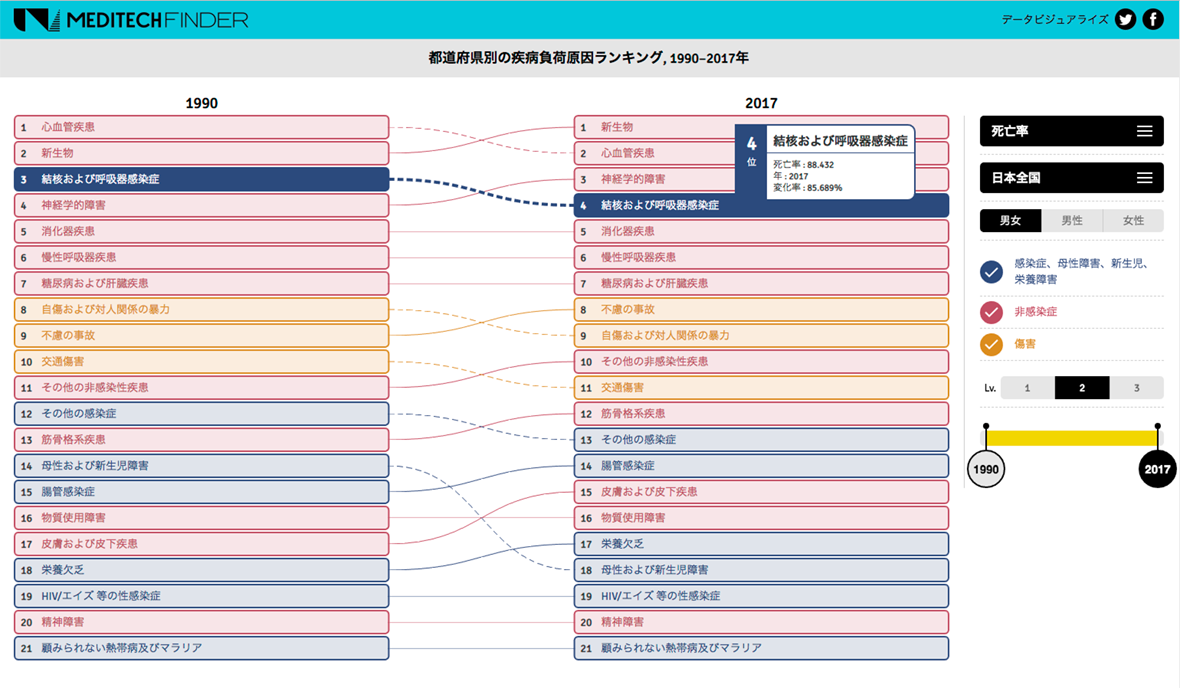Click the 1990 year slider handle

986,469
